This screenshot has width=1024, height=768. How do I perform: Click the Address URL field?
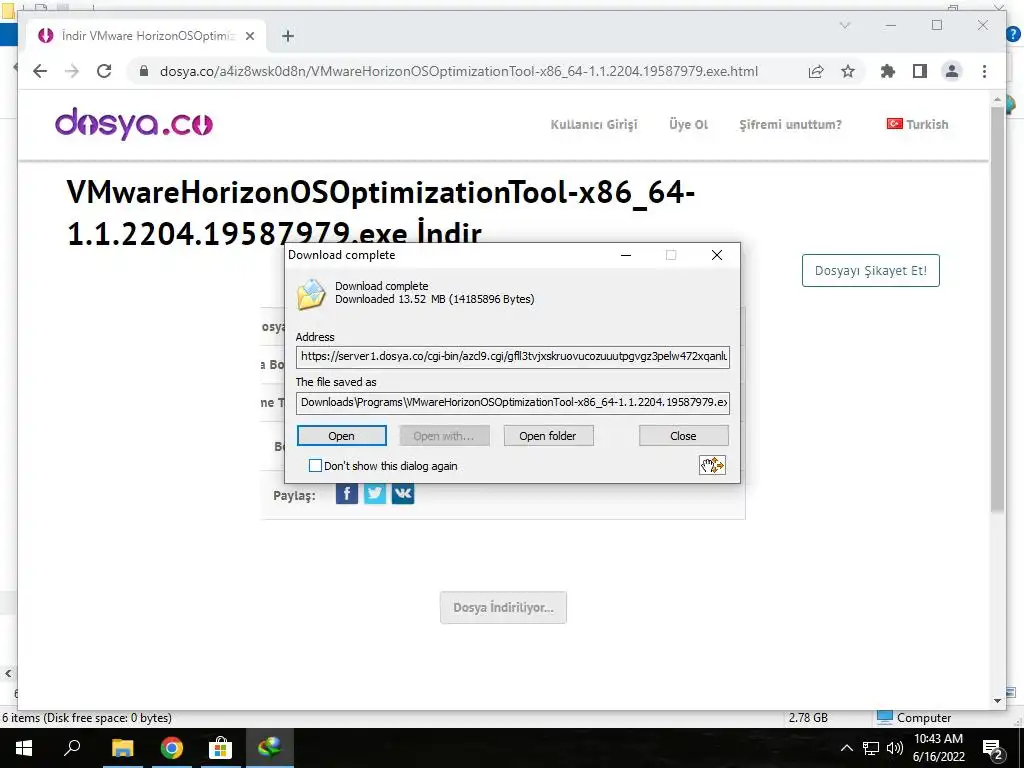coord(513,357)
